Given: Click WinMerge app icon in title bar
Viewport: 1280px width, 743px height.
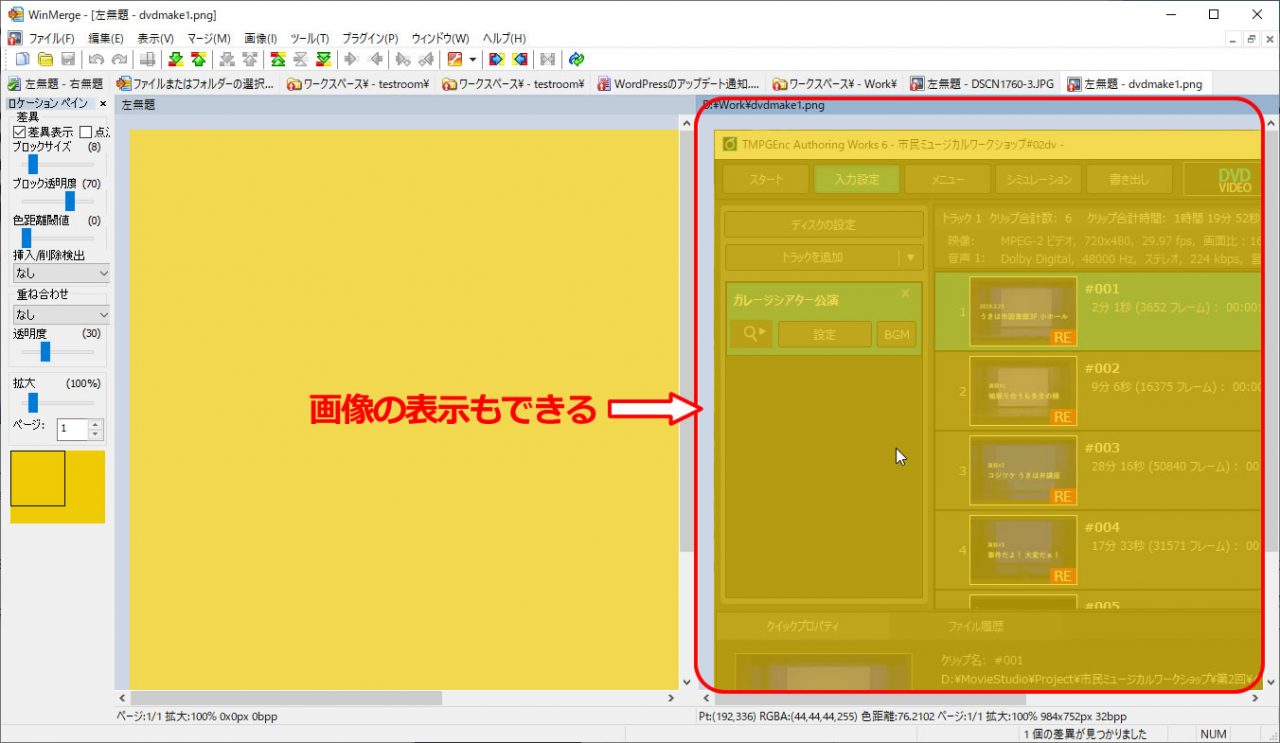Looking at the screenshot, I should (15, 14).
